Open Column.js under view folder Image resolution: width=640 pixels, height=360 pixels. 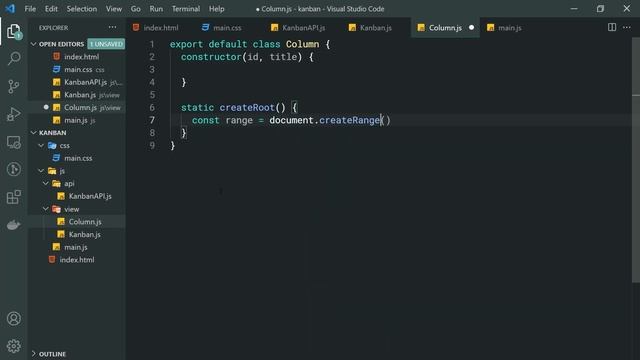pos(77,221)
